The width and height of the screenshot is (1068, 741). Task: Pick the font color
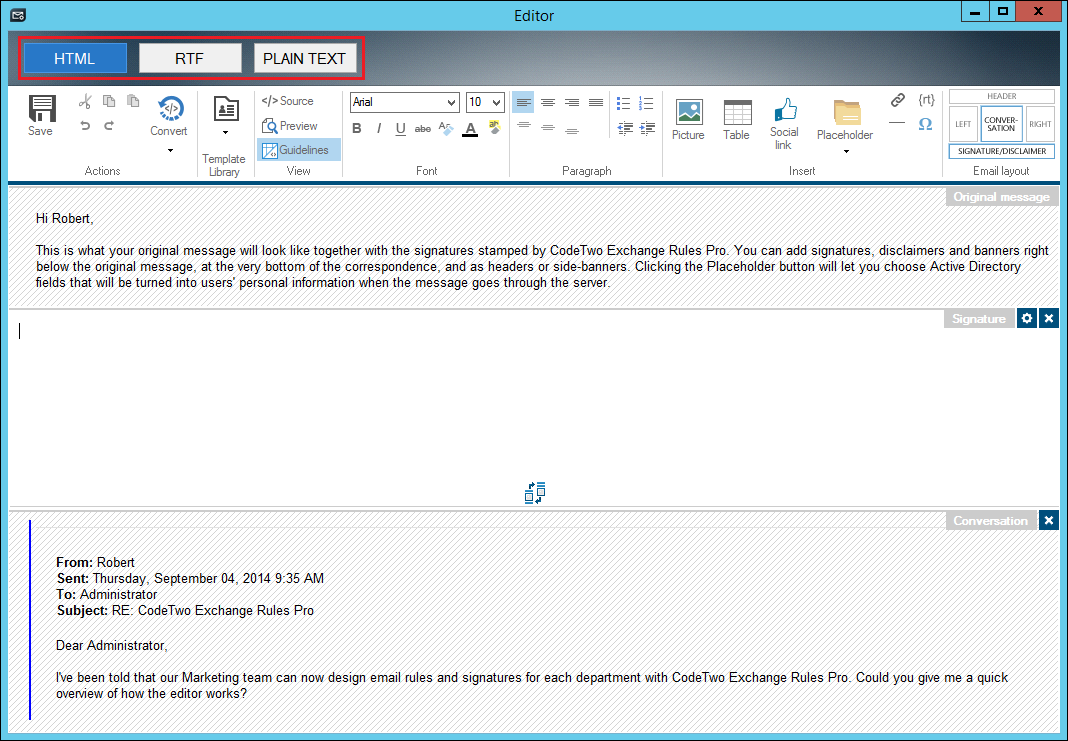470,128
